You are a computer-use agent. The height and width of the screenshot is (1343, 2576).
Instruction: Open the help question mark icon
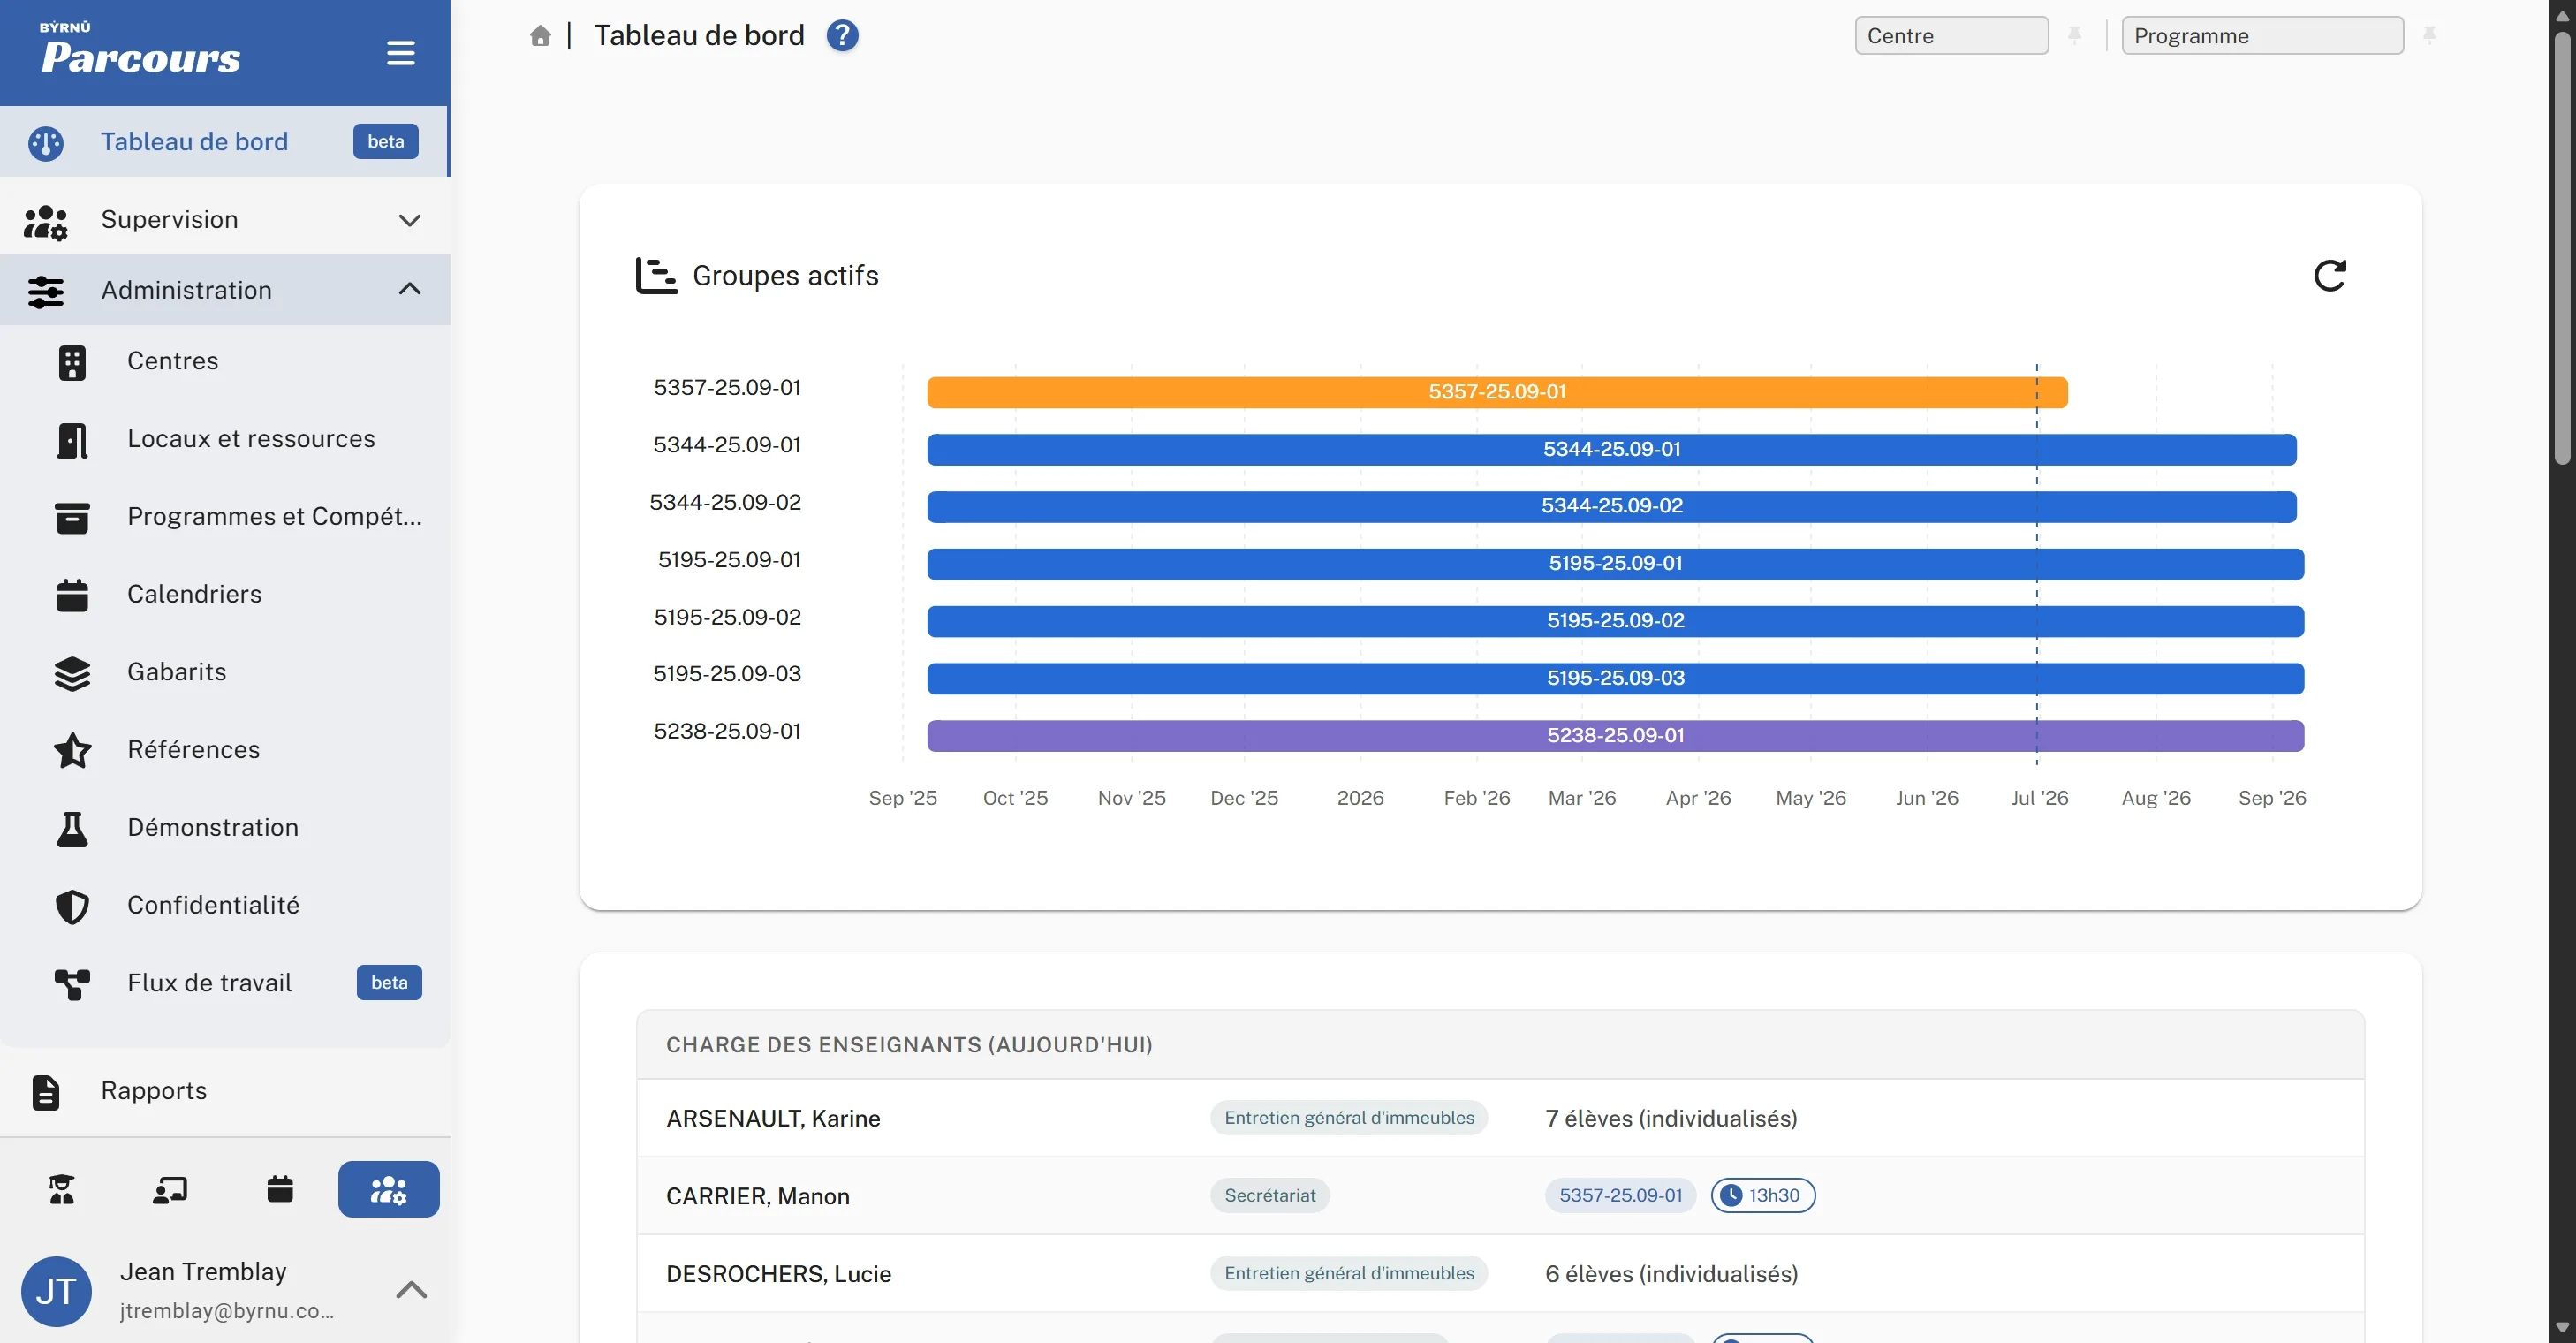click(x=842, y=36)
